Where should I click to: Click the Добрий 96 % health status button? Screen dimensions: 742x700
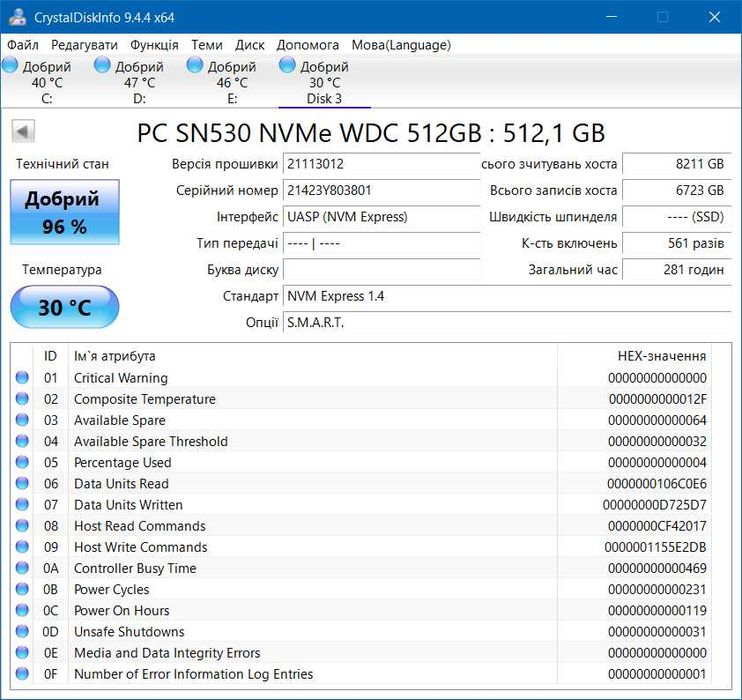65,212
